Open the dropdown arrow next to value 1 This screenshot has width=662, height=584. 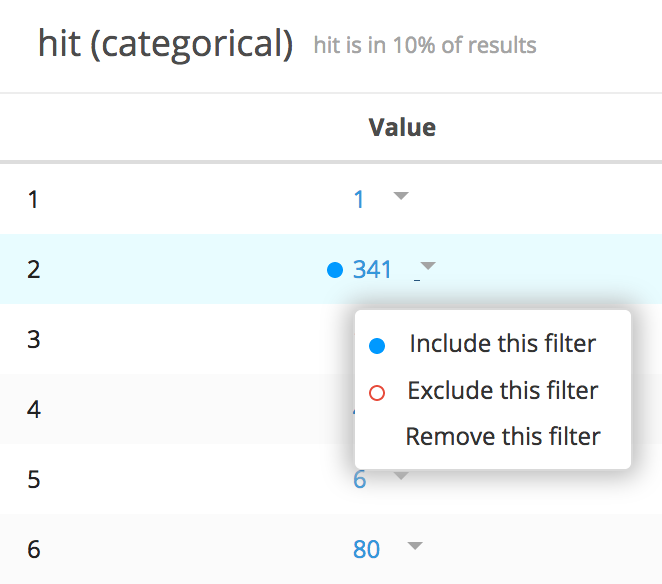click(401, 197)
